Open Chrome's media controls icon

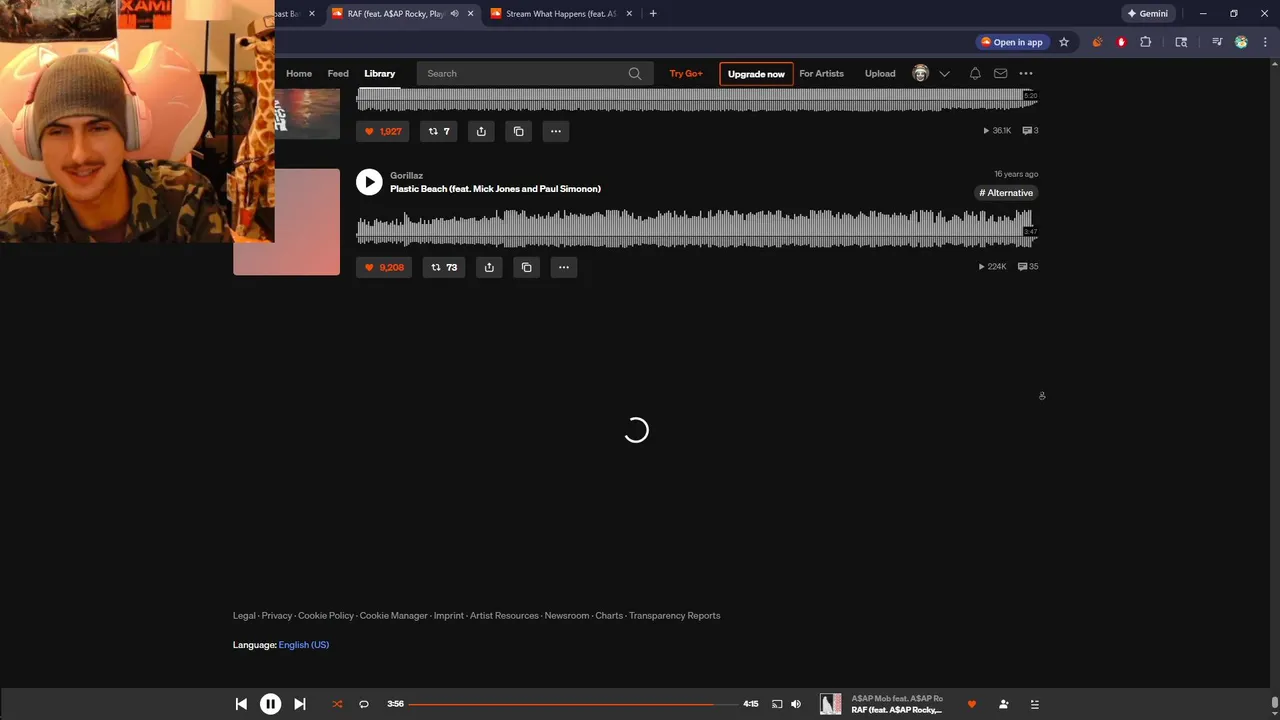coord(1217,42)
